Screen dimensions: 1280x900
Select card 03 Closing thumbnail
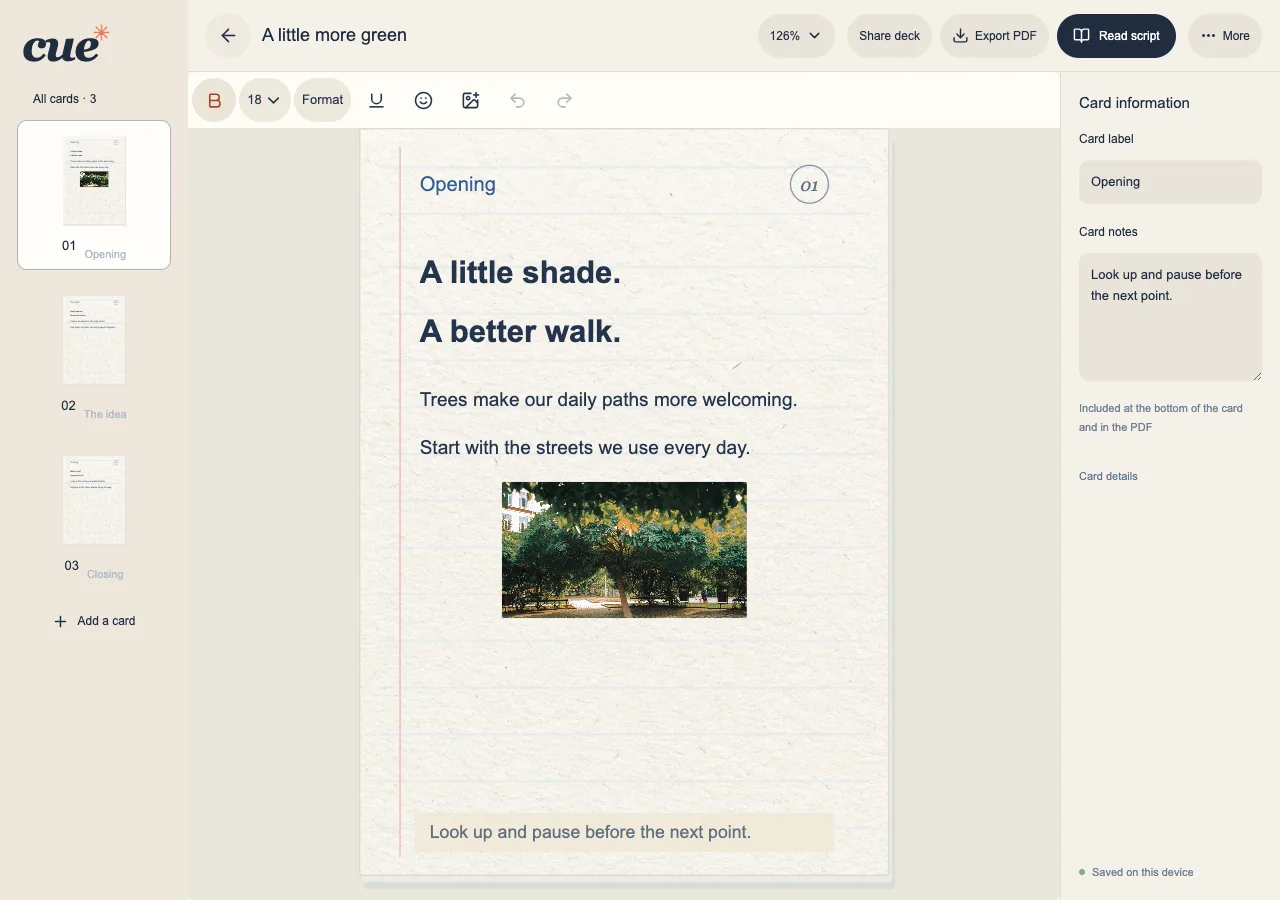pyautogui.click(x=94, y=515)
